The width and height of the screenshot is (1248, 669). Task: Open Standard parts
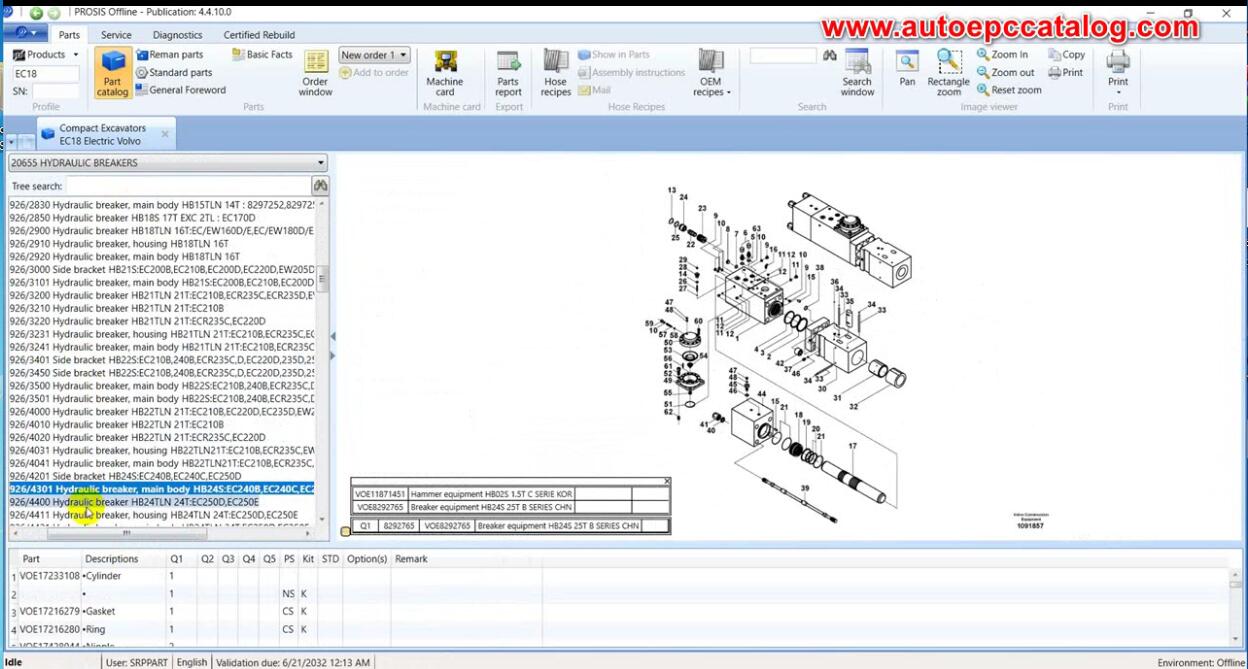pos(173,72)
